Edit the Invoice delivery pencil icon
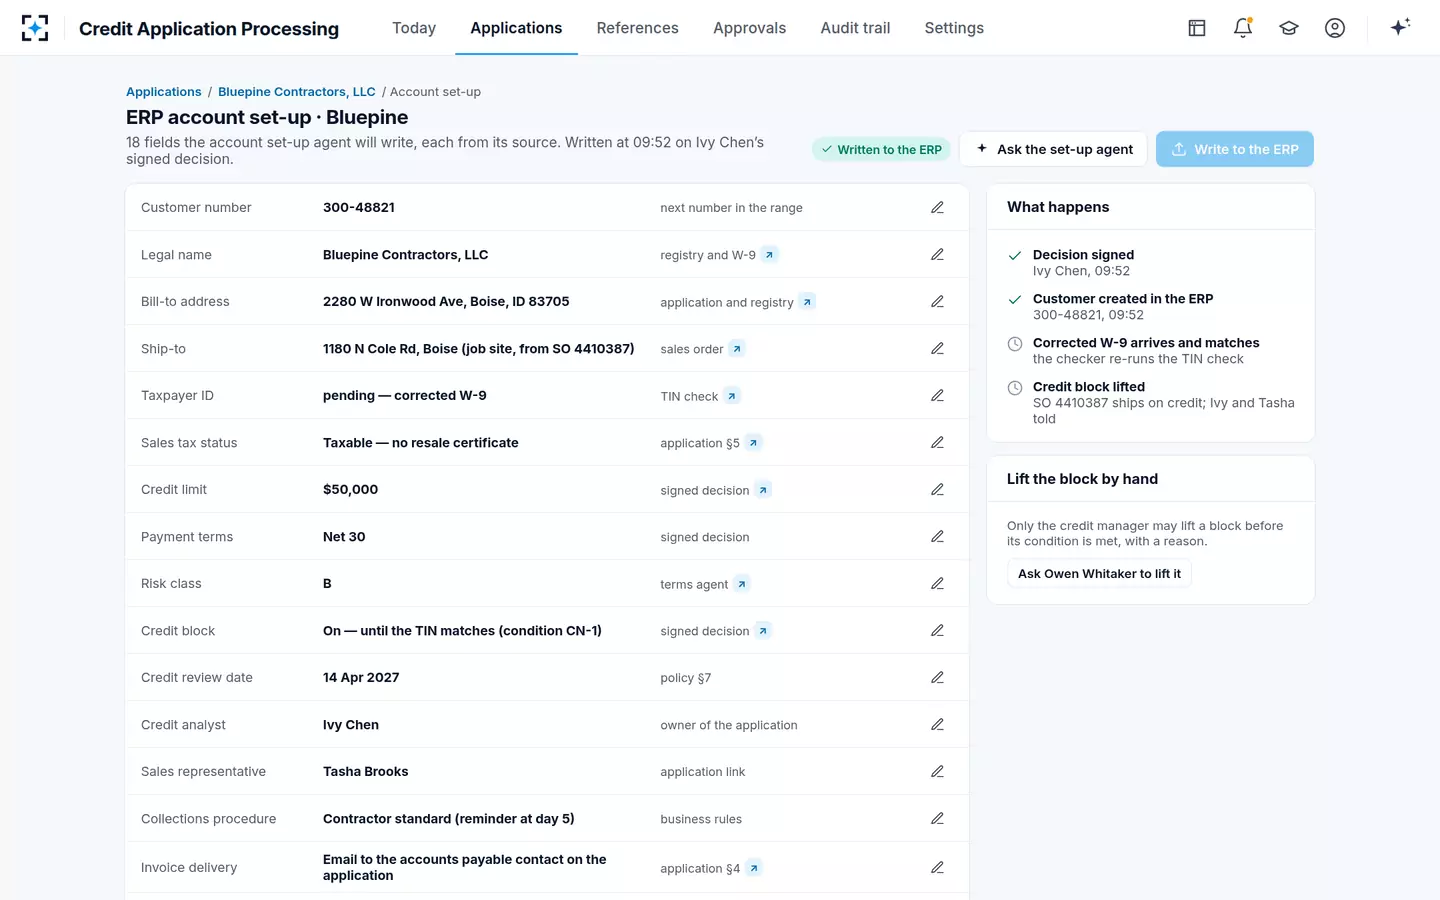 click(937, 867)
